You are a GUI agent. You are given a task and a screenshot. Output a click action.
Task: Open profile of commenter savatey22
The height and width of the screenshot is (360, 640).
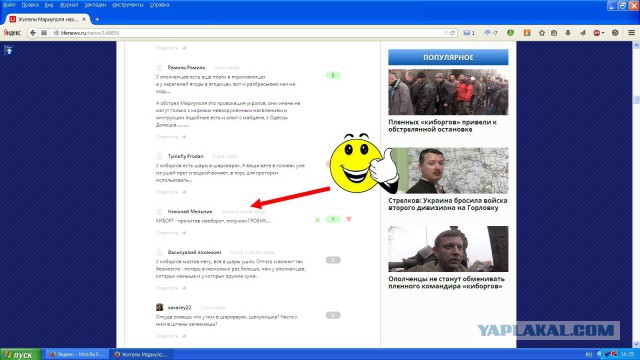tap(179, 307)
